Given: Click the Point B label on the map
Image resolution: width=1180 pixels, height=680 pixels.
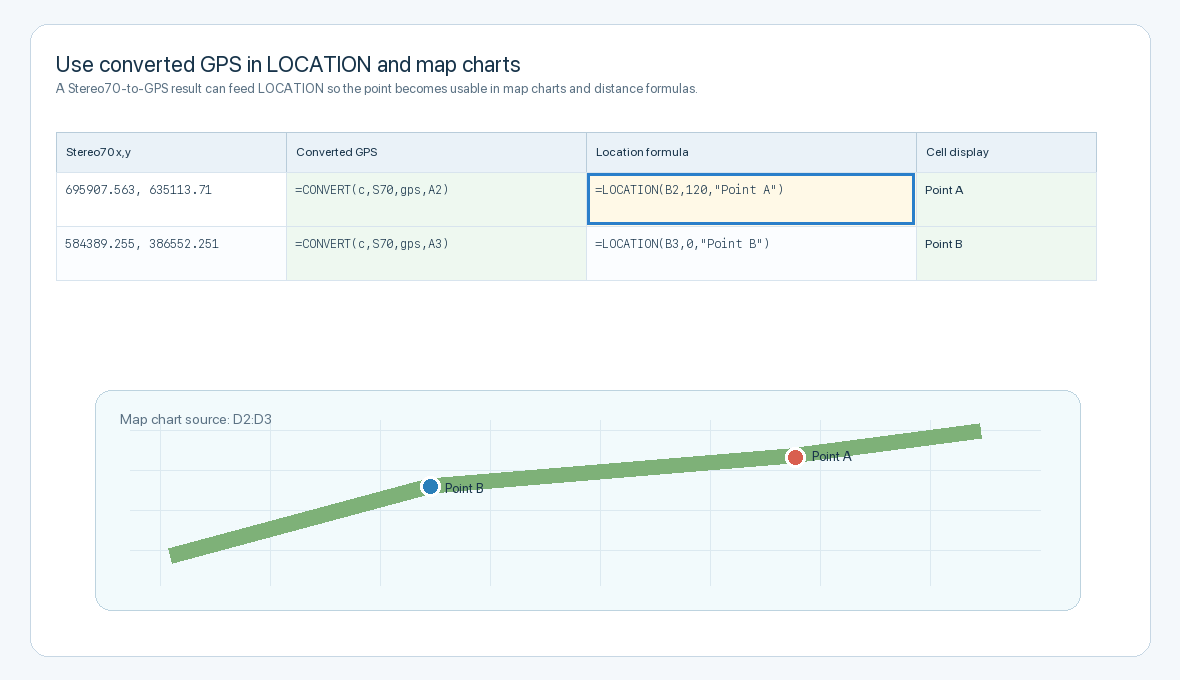Looking at the screenshot, I should coord(464,488).
